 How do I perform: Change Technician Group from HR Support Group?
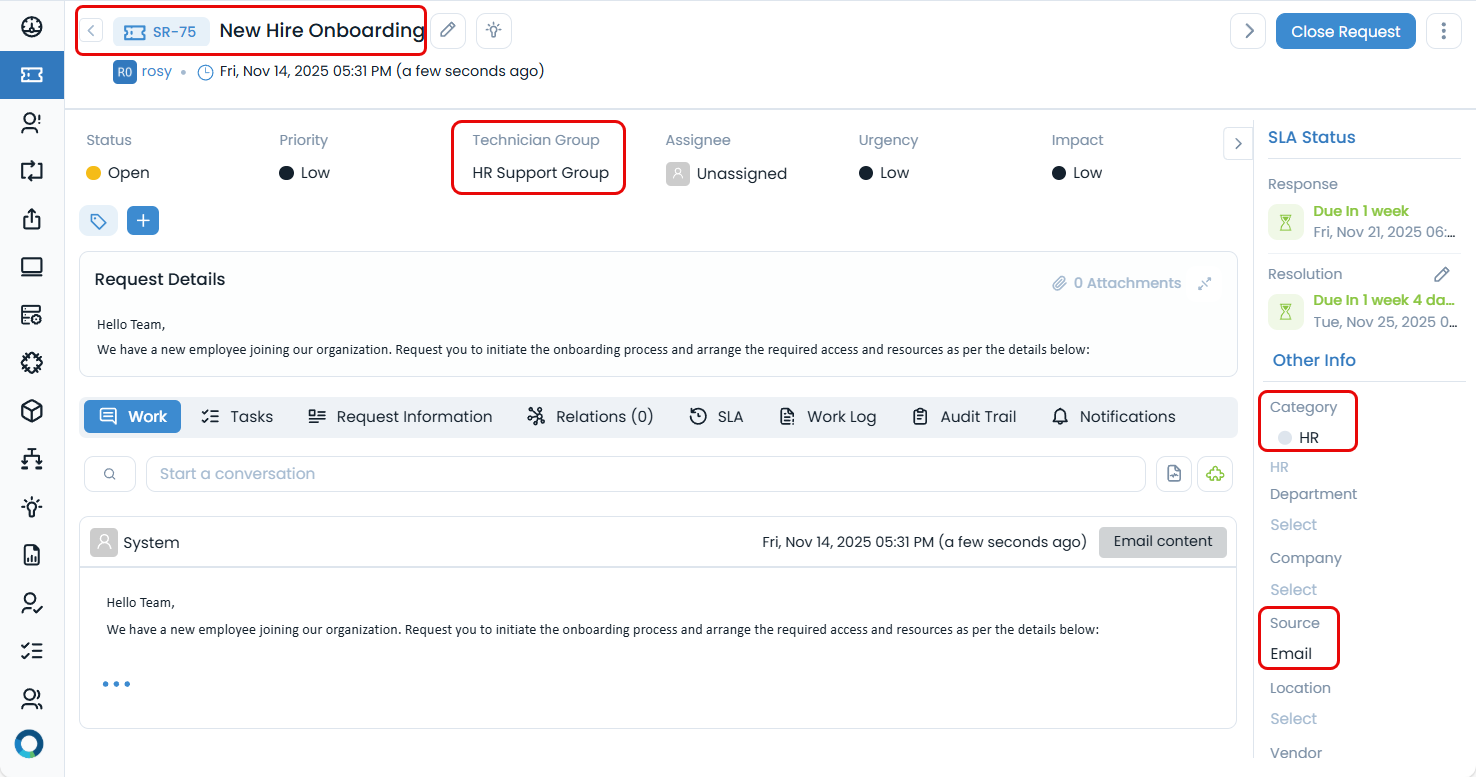click(x=540, y=173)
